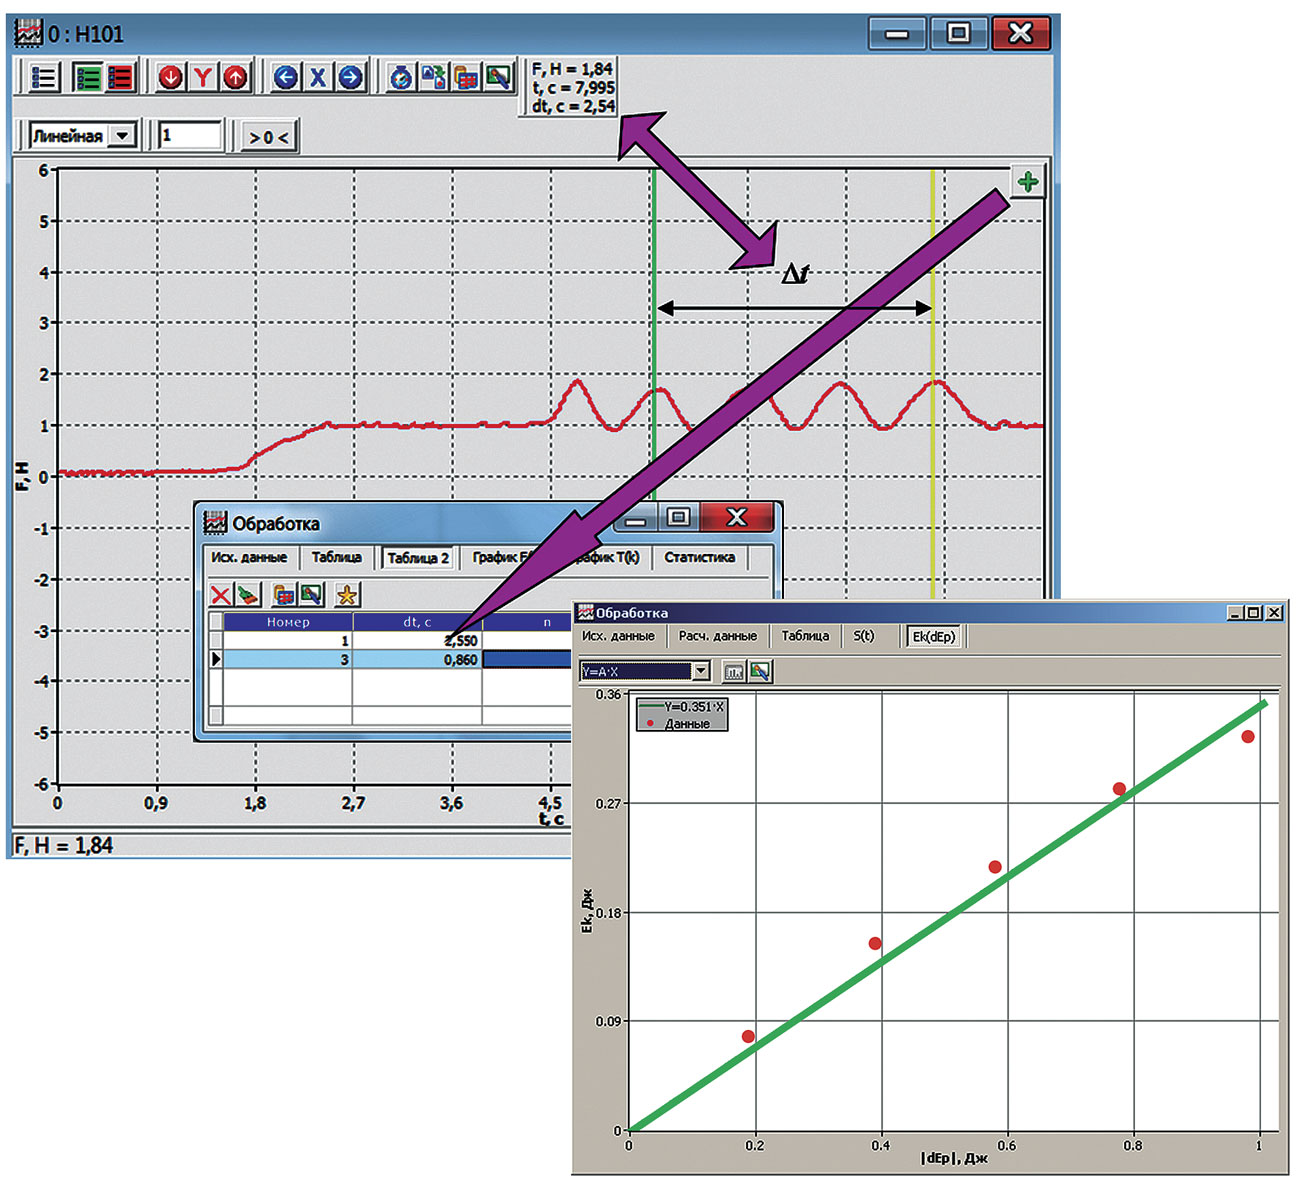Click the red Y-axis scale up arrow
This screenshot has height=1186, width=1300.
[236, 77]
